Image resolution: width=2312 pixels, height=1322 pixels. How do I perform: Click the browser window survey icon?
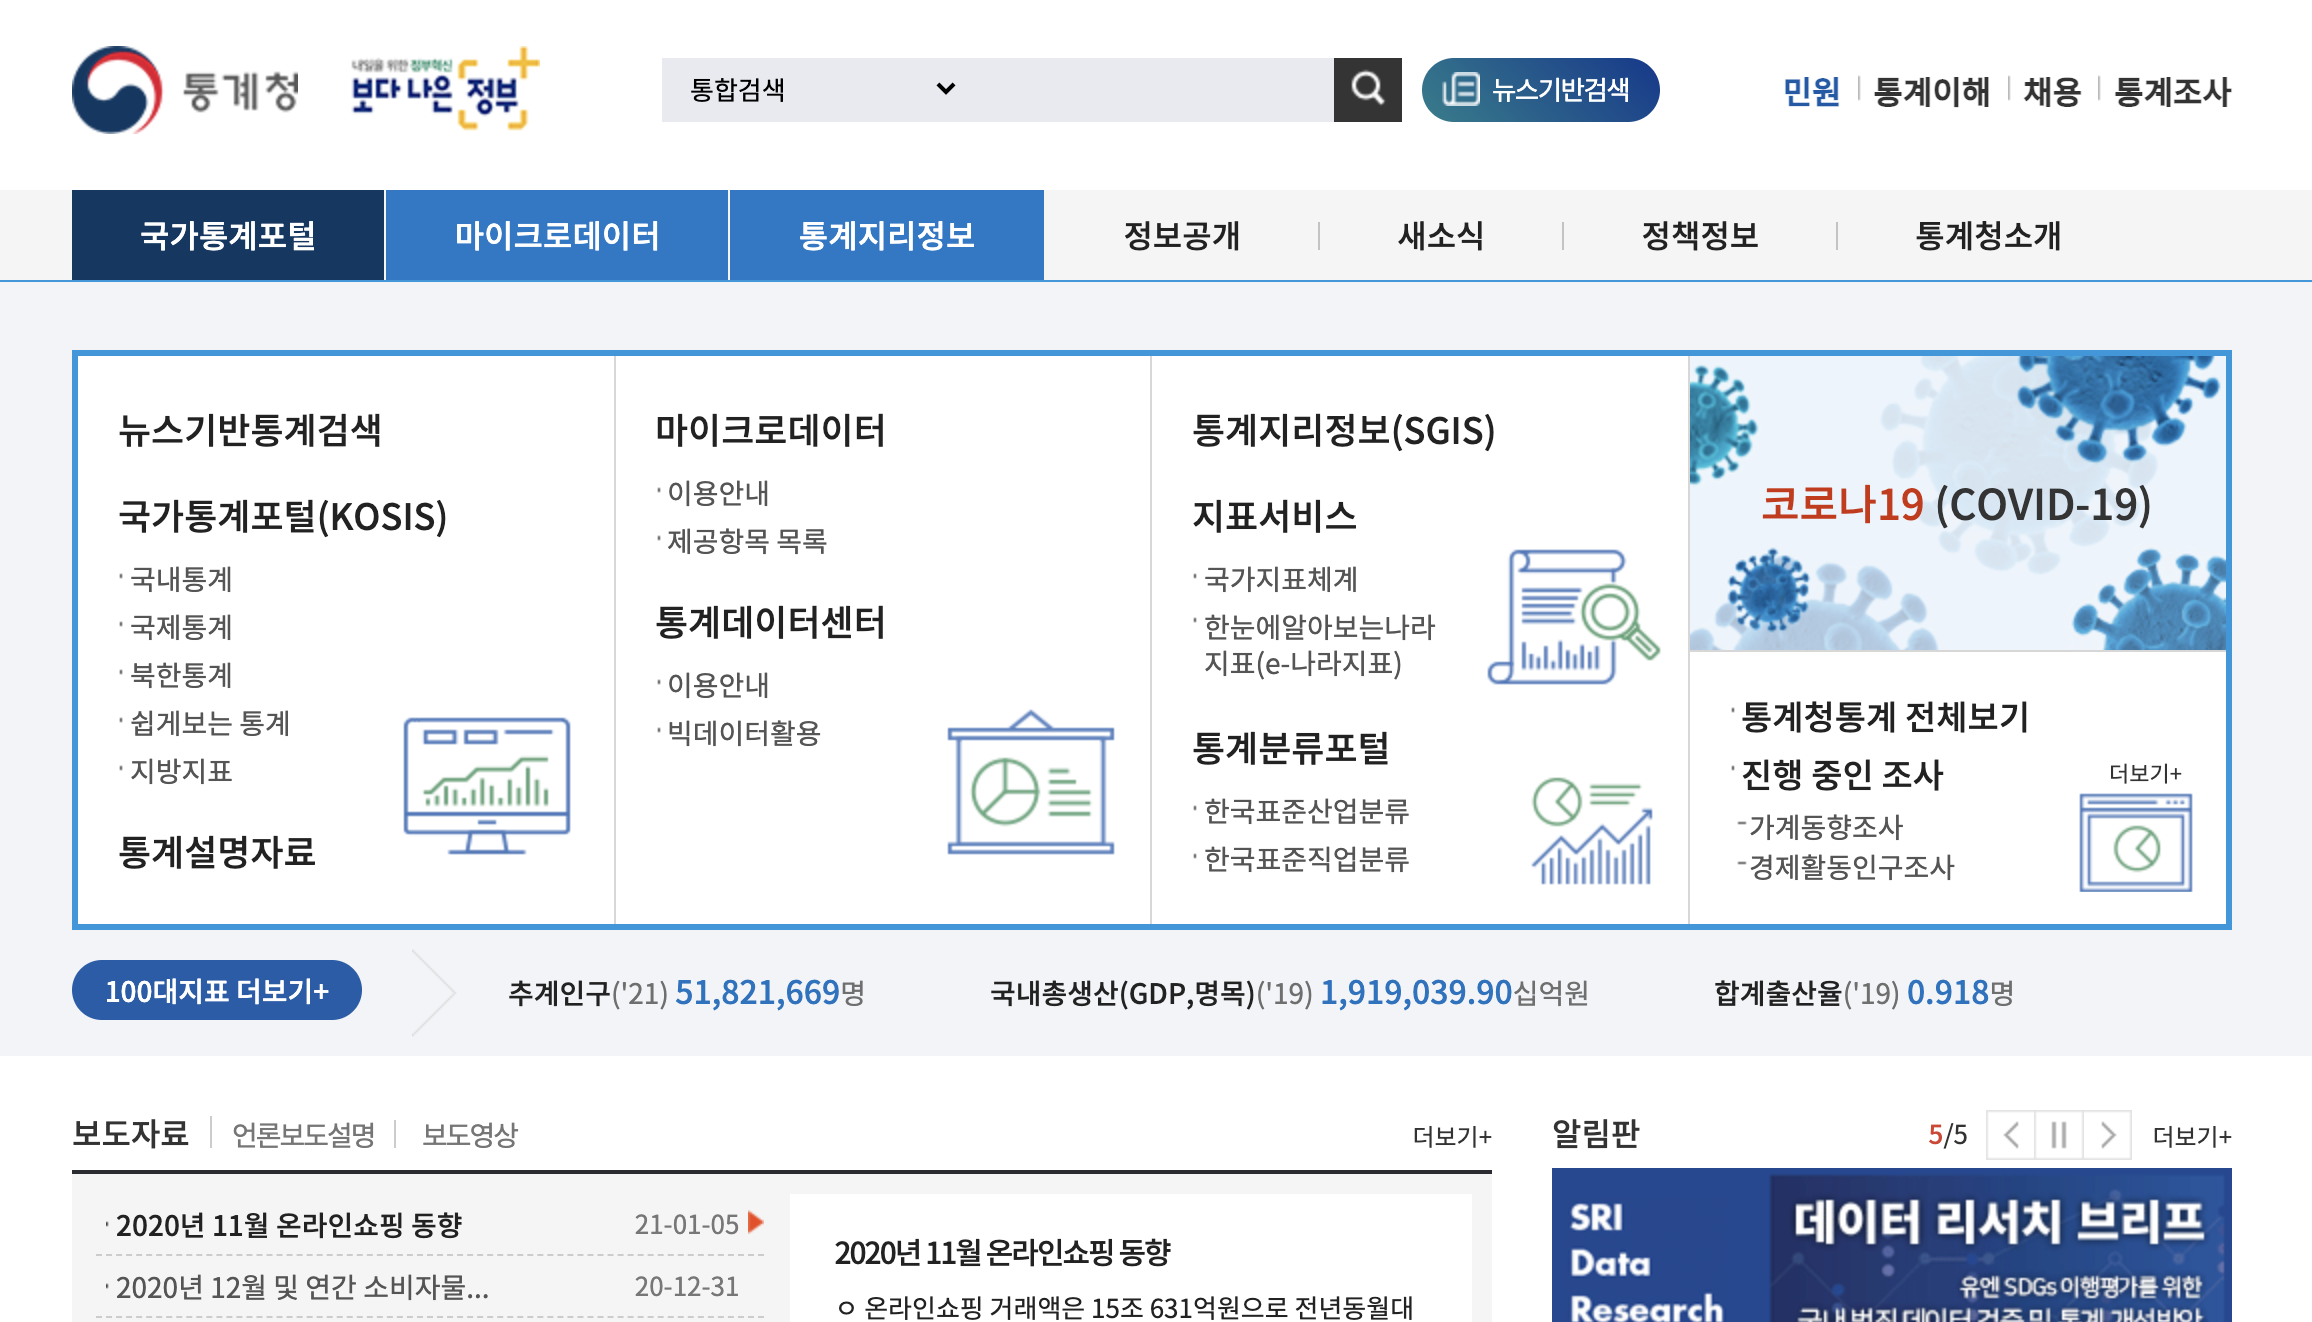pyautogui.click(x=2135, y=842)
